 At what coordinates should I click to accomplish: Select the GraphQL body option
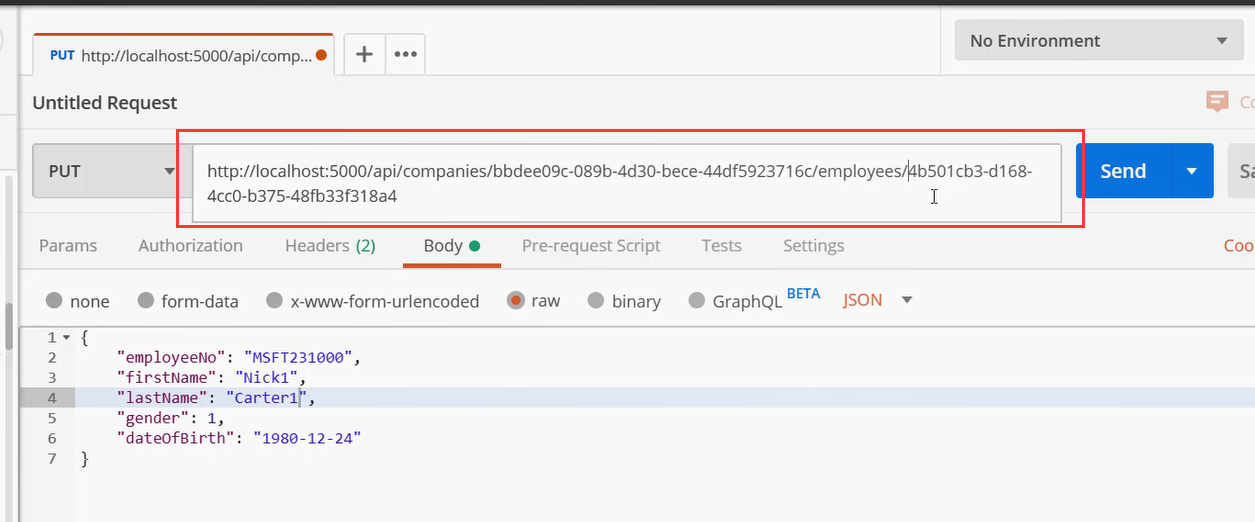click(x=697, y=301)
